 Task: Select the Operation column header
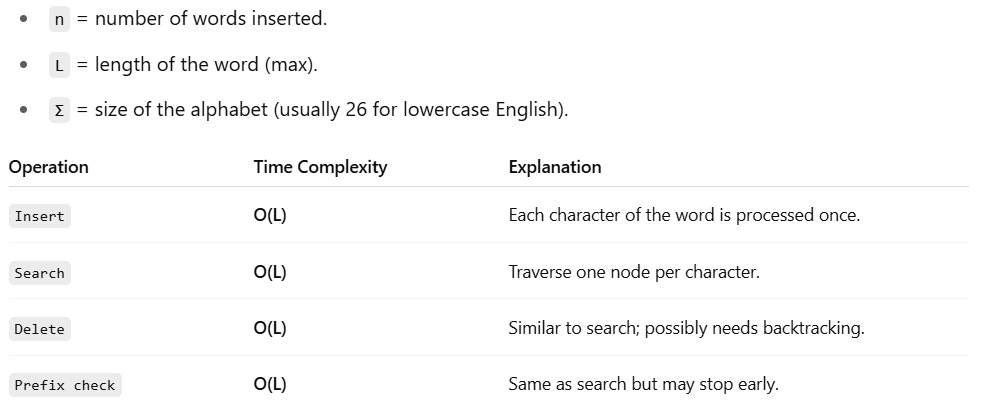tap(49, 167)
